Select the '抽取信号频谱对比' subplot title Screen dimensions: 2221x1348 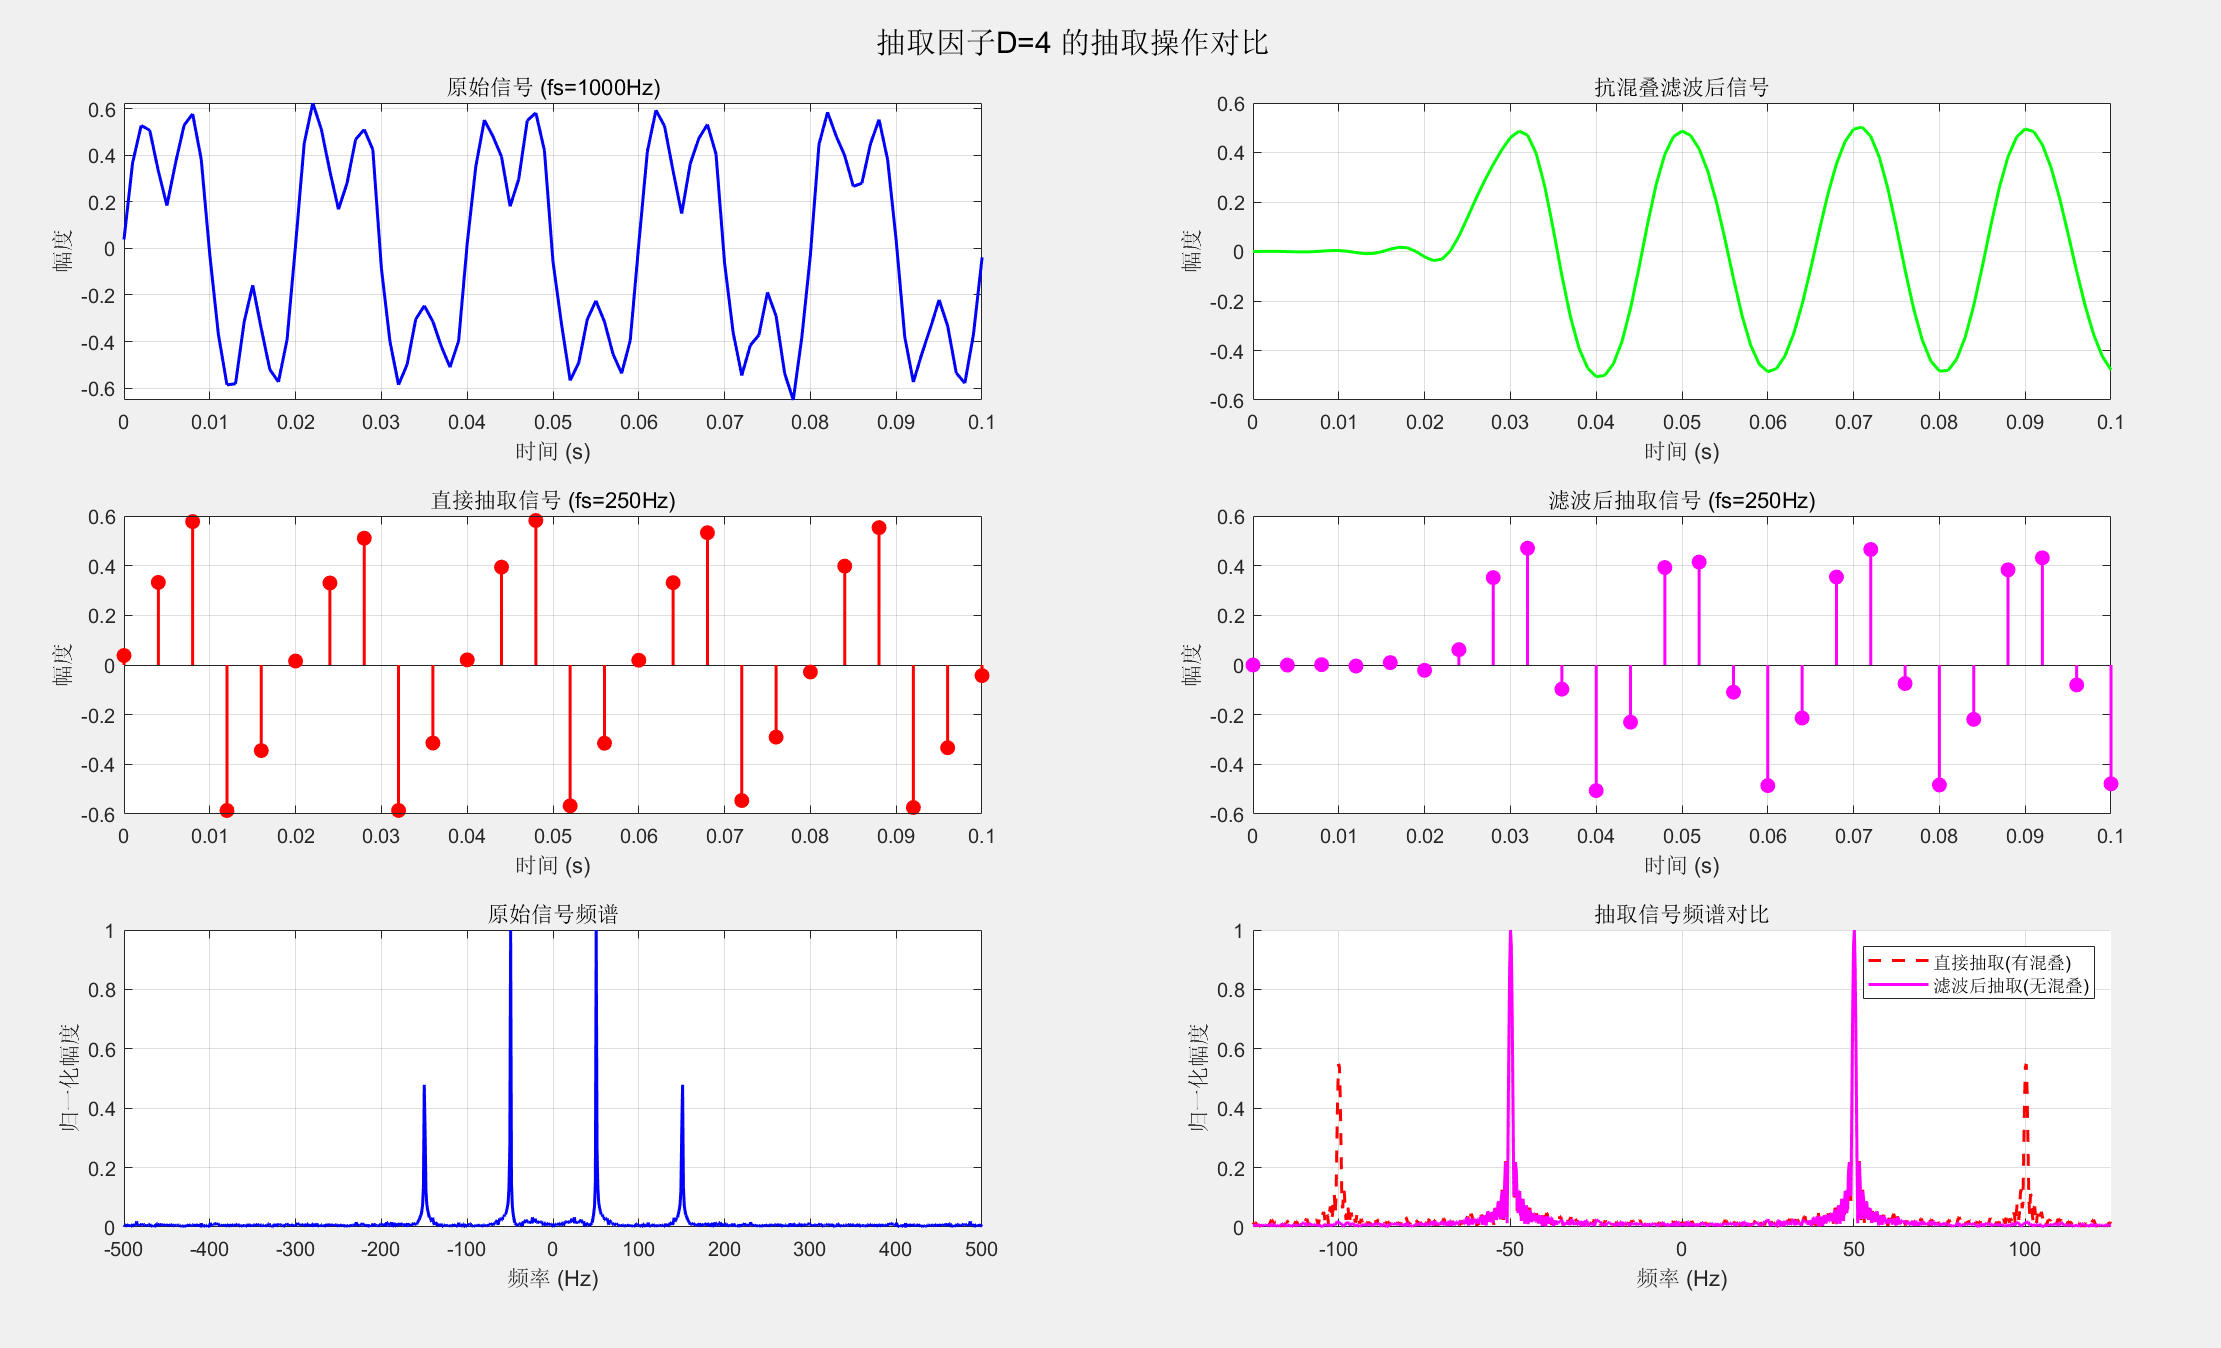click(1681, 914)
